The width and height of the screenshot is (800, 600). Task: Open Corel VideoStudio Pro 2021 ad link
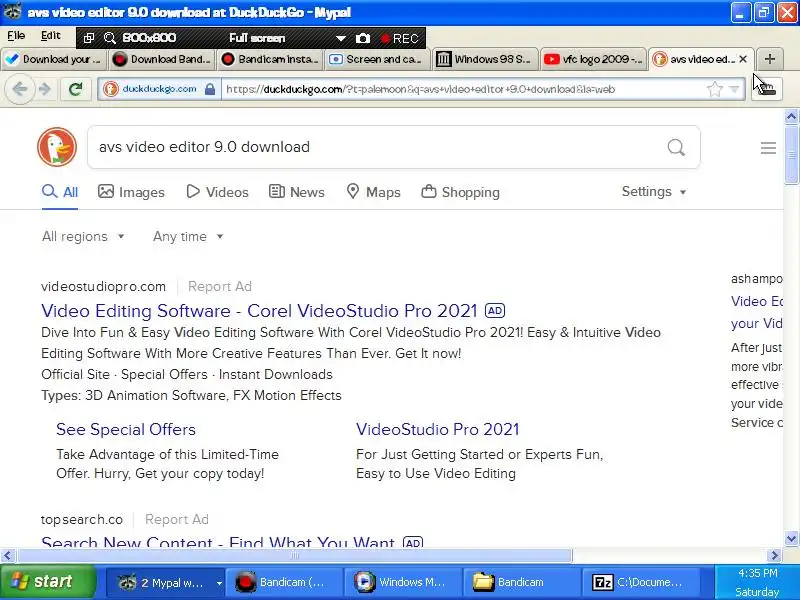[259, 311]
